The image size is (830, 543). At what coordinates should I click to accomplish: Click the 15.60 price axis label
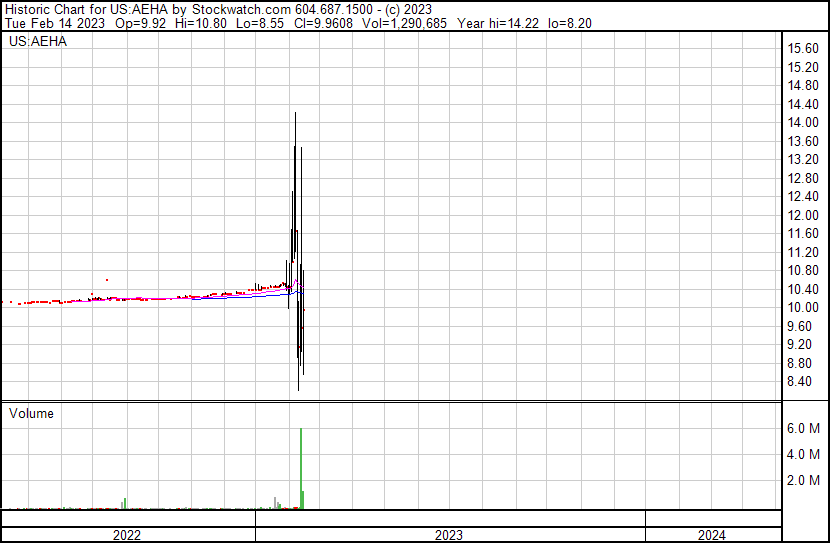803,48
